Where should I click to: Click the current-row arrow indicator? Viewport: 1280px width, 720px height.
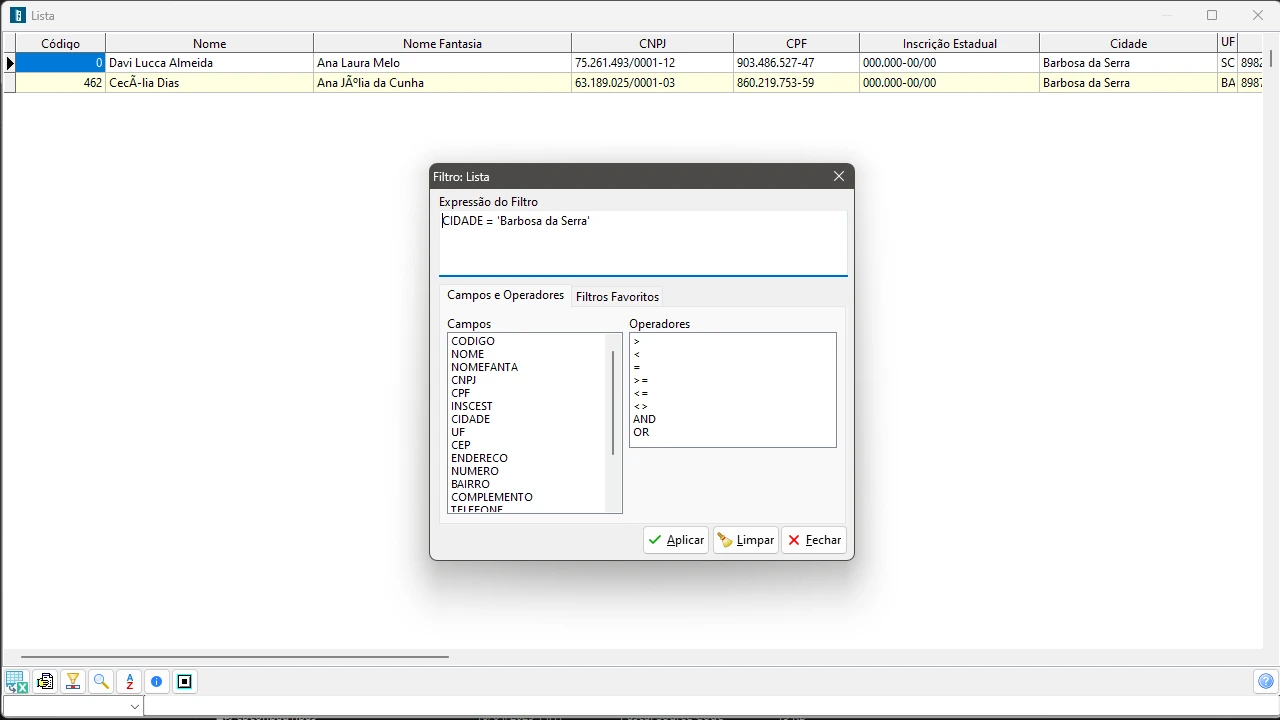click(9, 63)
